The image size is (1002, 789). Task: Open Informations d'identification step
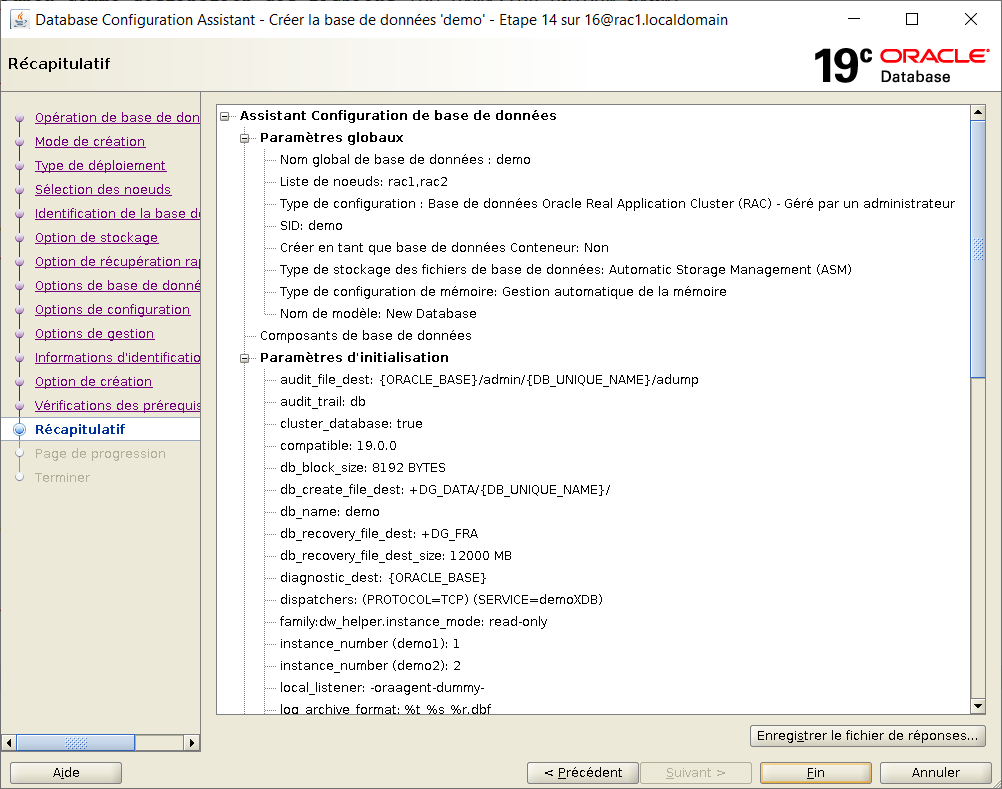(x=117, y=357)
